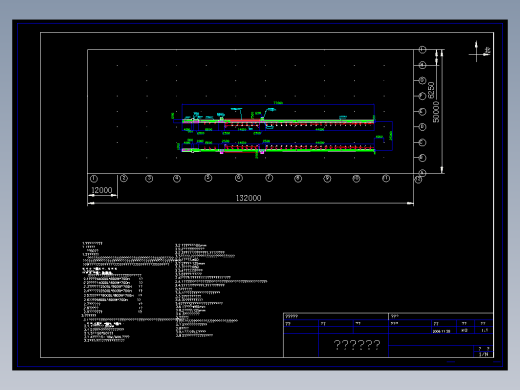Pick the vertical 6250 dimension text
Screen dimensions: 520x390
coord(431,90)
